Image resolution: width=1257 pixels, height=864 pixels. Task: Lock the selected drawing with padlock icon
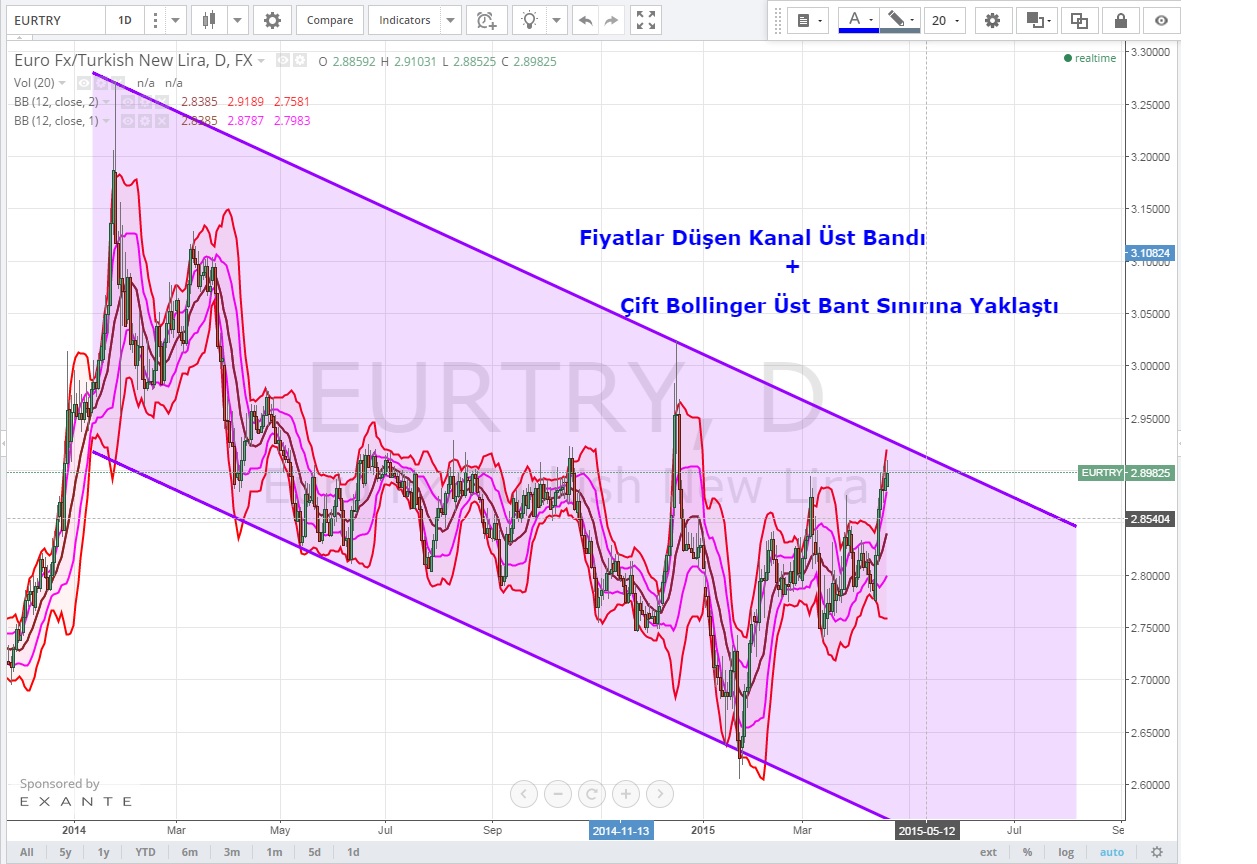tap(1120, 20)
